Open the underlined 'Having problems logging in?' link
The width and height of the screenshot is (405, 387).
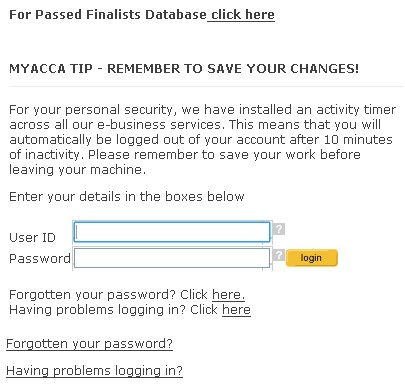pos(94,371)
